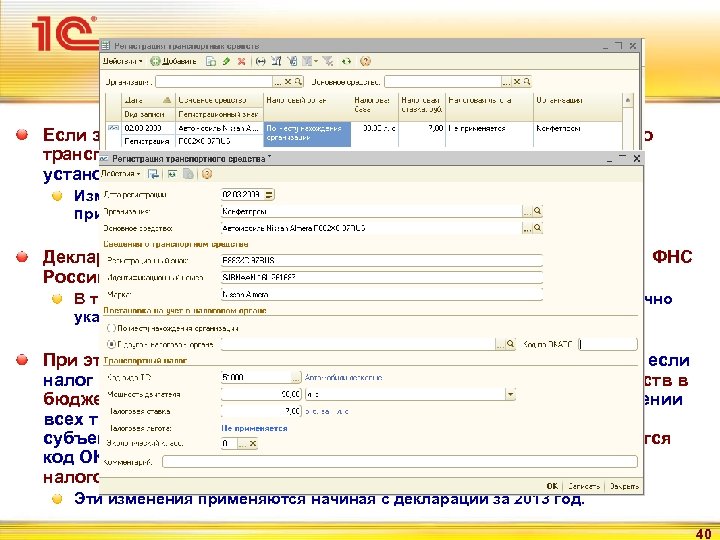720x540 pixels.
Task: Click the ellipsis button next to Код вида ТС
Action: click(x=296, y=377)
